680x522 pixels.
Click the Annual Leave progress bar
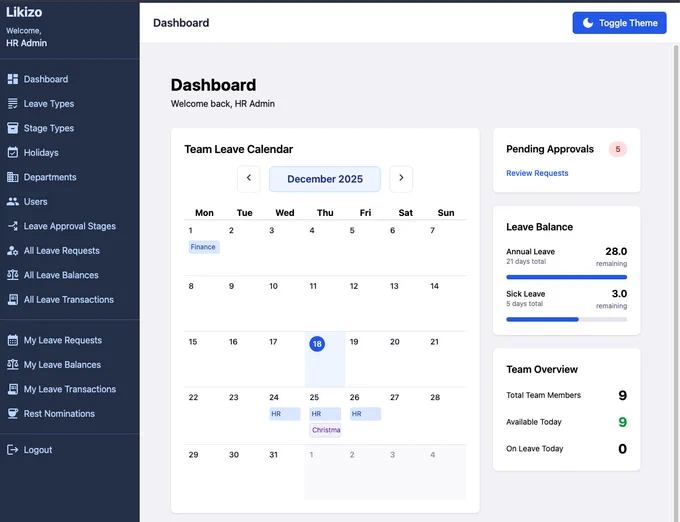(x=566, y=277)
